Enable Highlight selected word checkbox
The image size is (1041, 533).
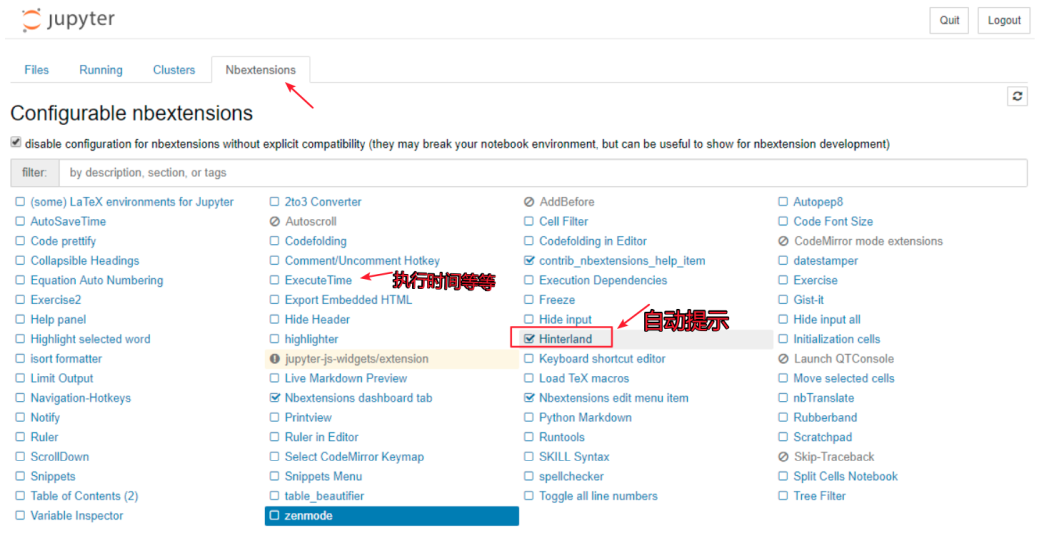[20, 339]
